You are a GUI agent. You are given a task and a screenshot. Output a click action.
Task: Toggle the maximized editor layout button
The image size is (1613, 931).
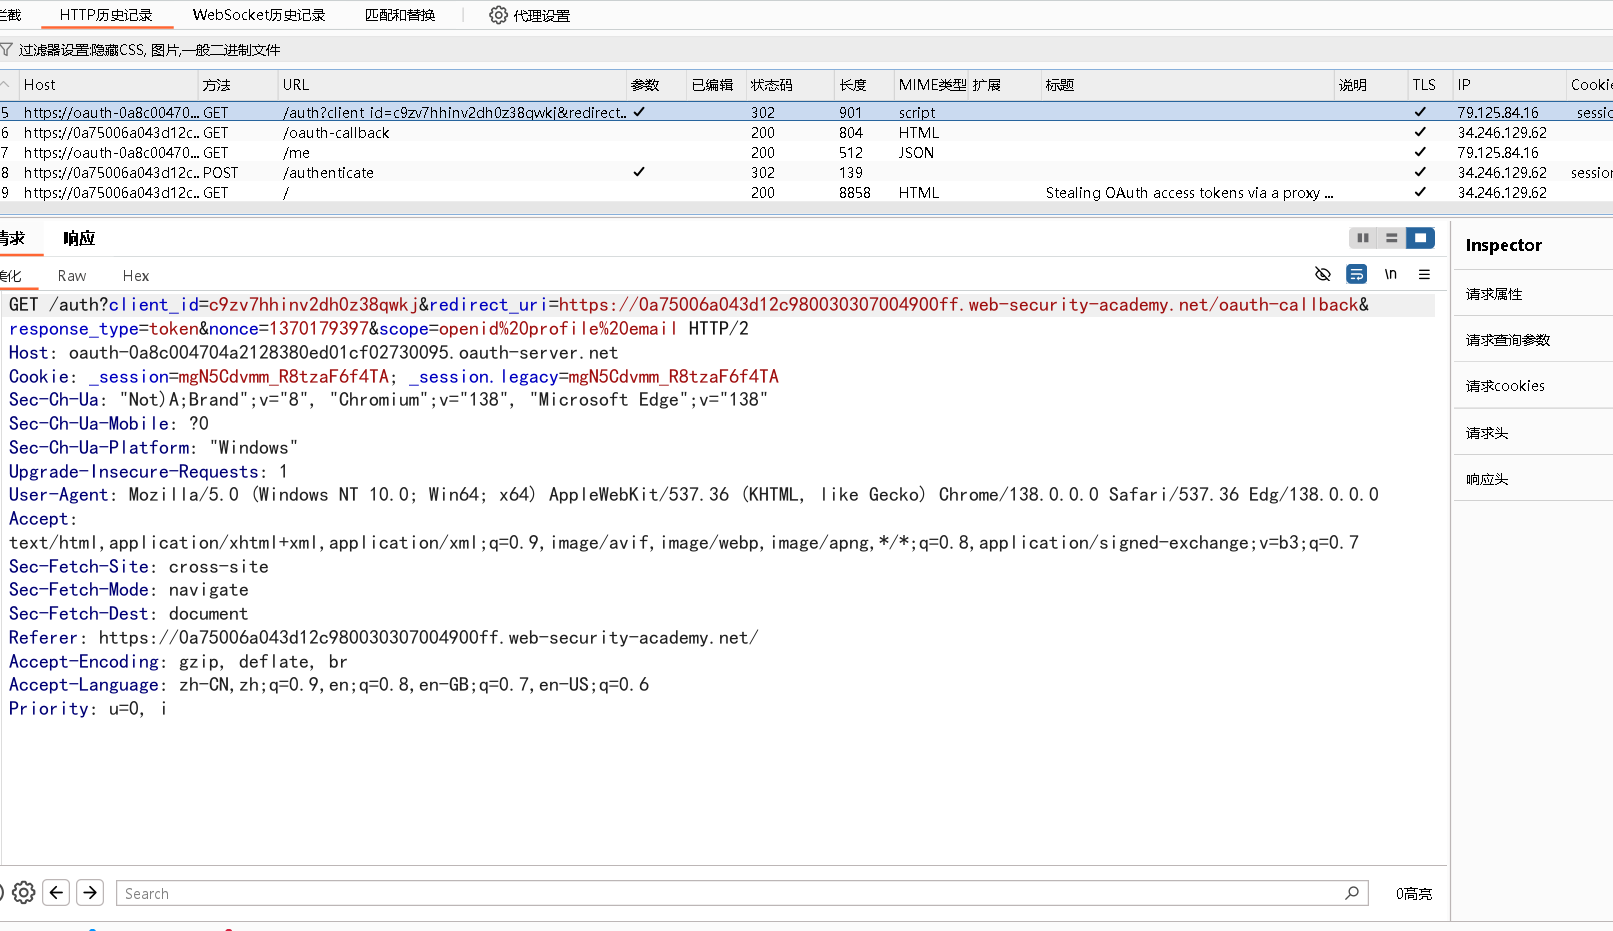click(x=1420, y=238)
